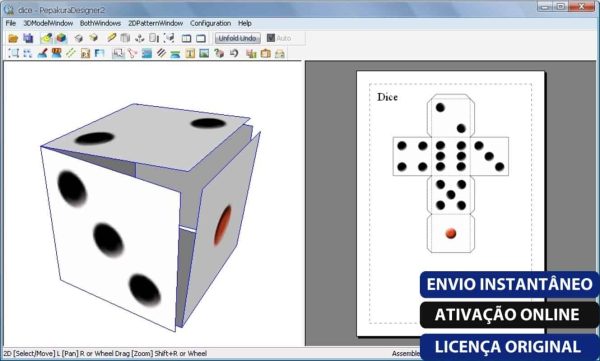Open the 3DModelWindow menu
Screen dimensions: 600x361
(x=48, y=23)
